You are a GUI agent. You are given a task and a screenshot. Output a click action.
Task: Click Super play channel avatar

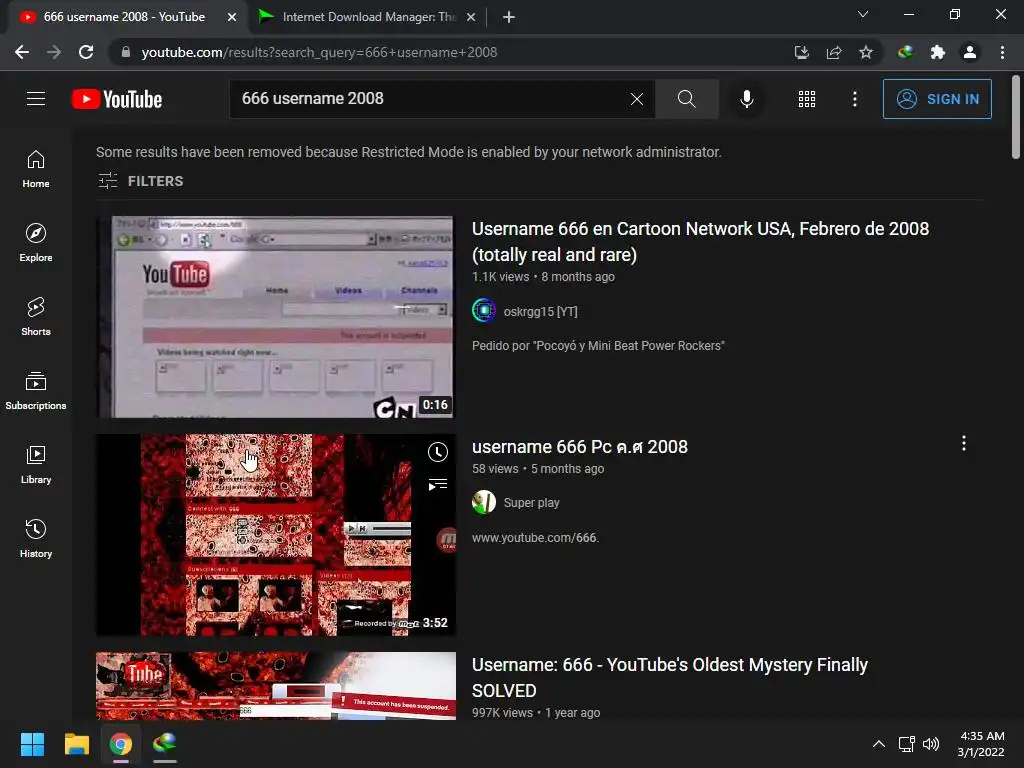[484, 502]
